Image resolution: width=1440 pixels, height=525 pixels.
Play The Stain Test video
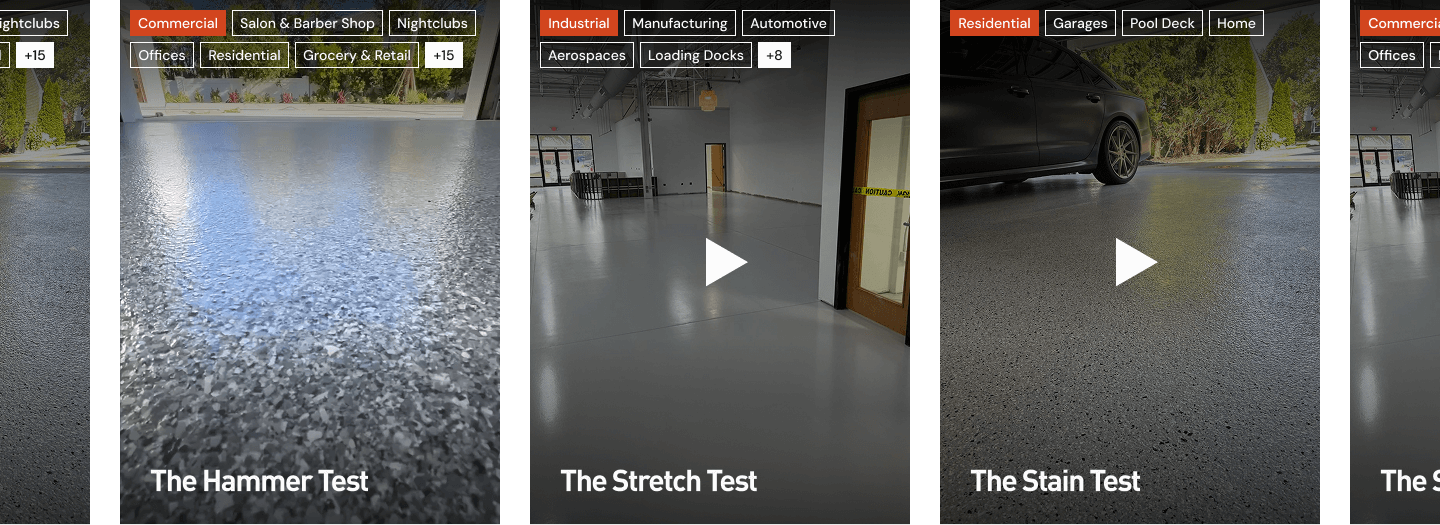(1136, 262)
